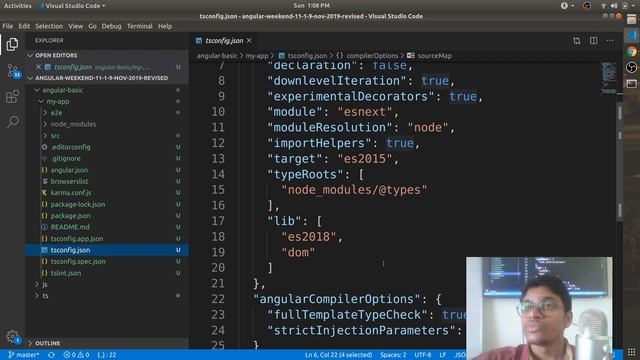The width and height of the screenshot is (640, 360).
Task: Select the tsconfig.json editor tab
Action: (224, 41)
